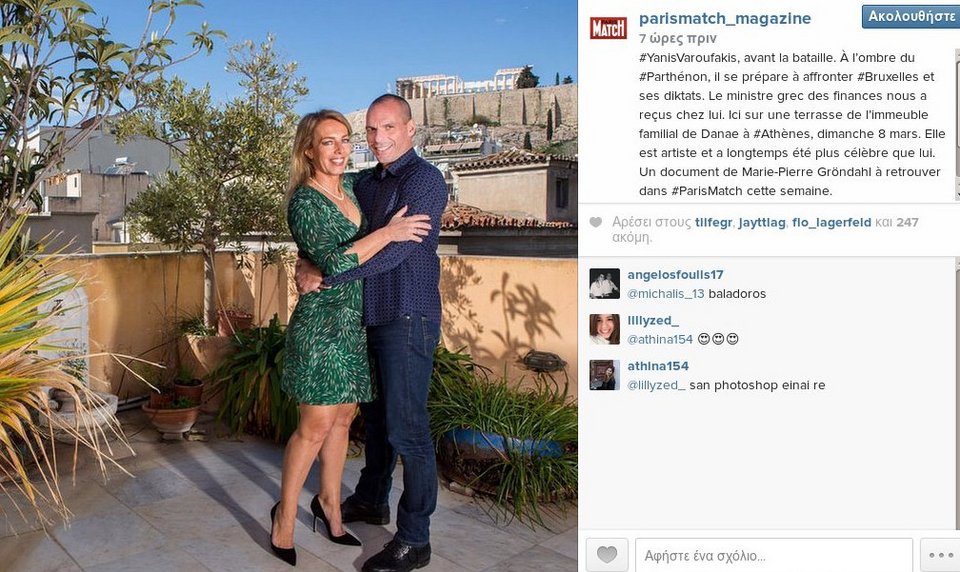
Task: Click in the Αφήστε ένα σχόλιο comment field
Action: [x=774, y=555]
